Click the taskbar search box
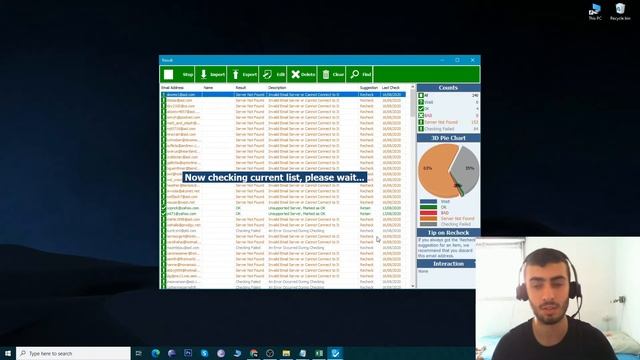Viewport: 640px width, 360px height. [x=73, y=353]
